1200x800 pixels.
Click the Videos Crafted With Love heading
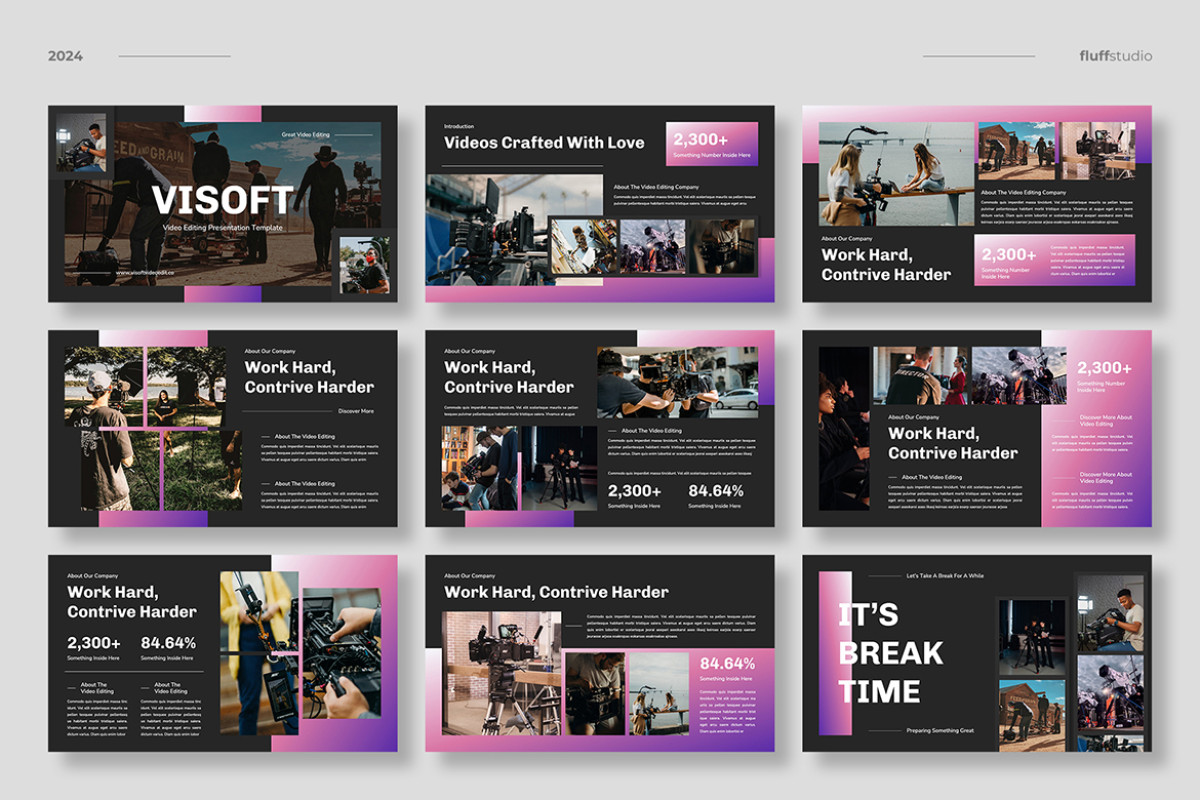tap(544, 143)
